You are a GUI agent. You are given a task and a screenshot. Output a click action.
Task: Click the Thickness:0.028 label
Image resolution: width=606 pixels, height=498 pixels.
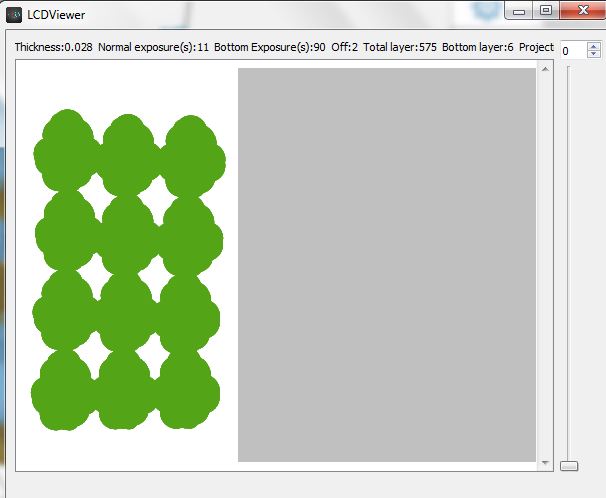click(53, 47)
